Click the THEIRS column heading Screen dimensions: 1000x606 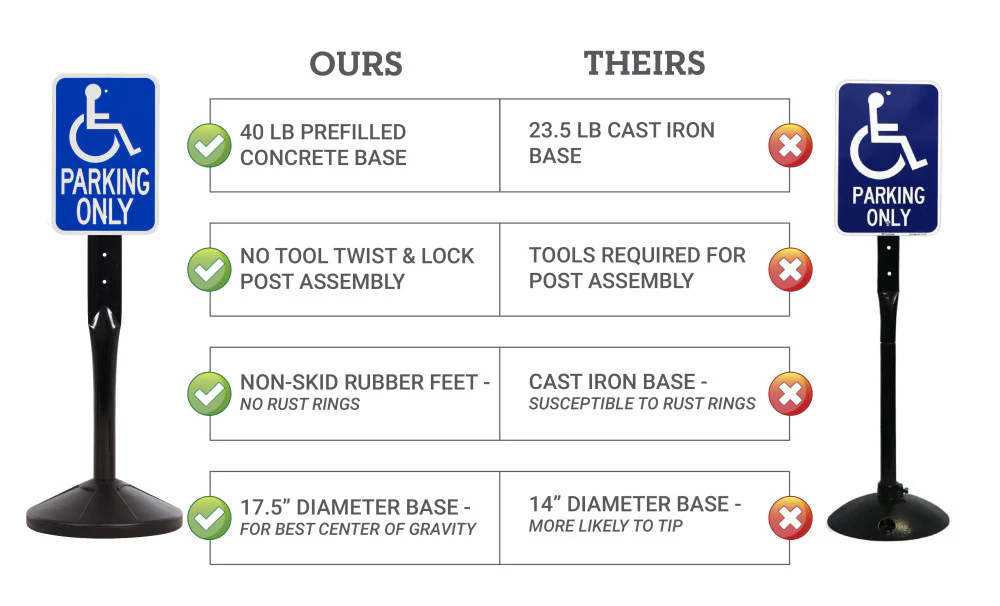pos(645,63)
